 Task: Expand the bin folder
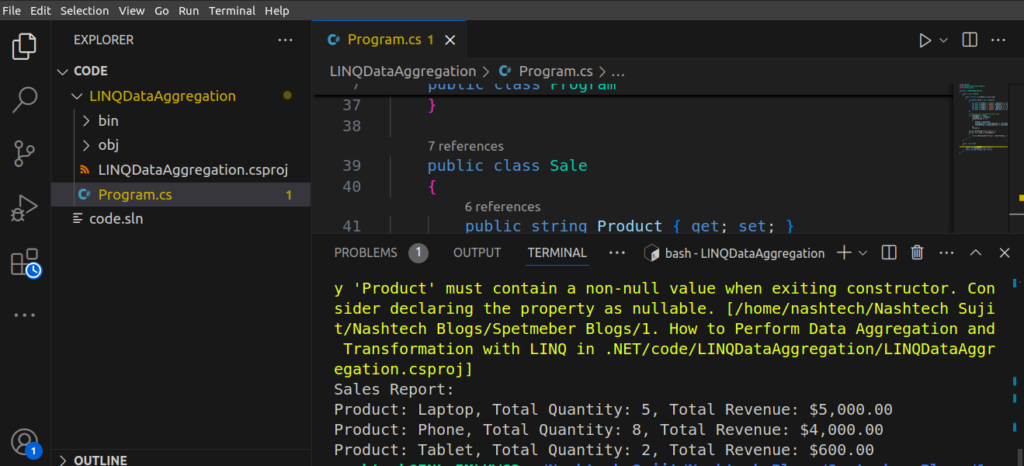click(108, 120)
